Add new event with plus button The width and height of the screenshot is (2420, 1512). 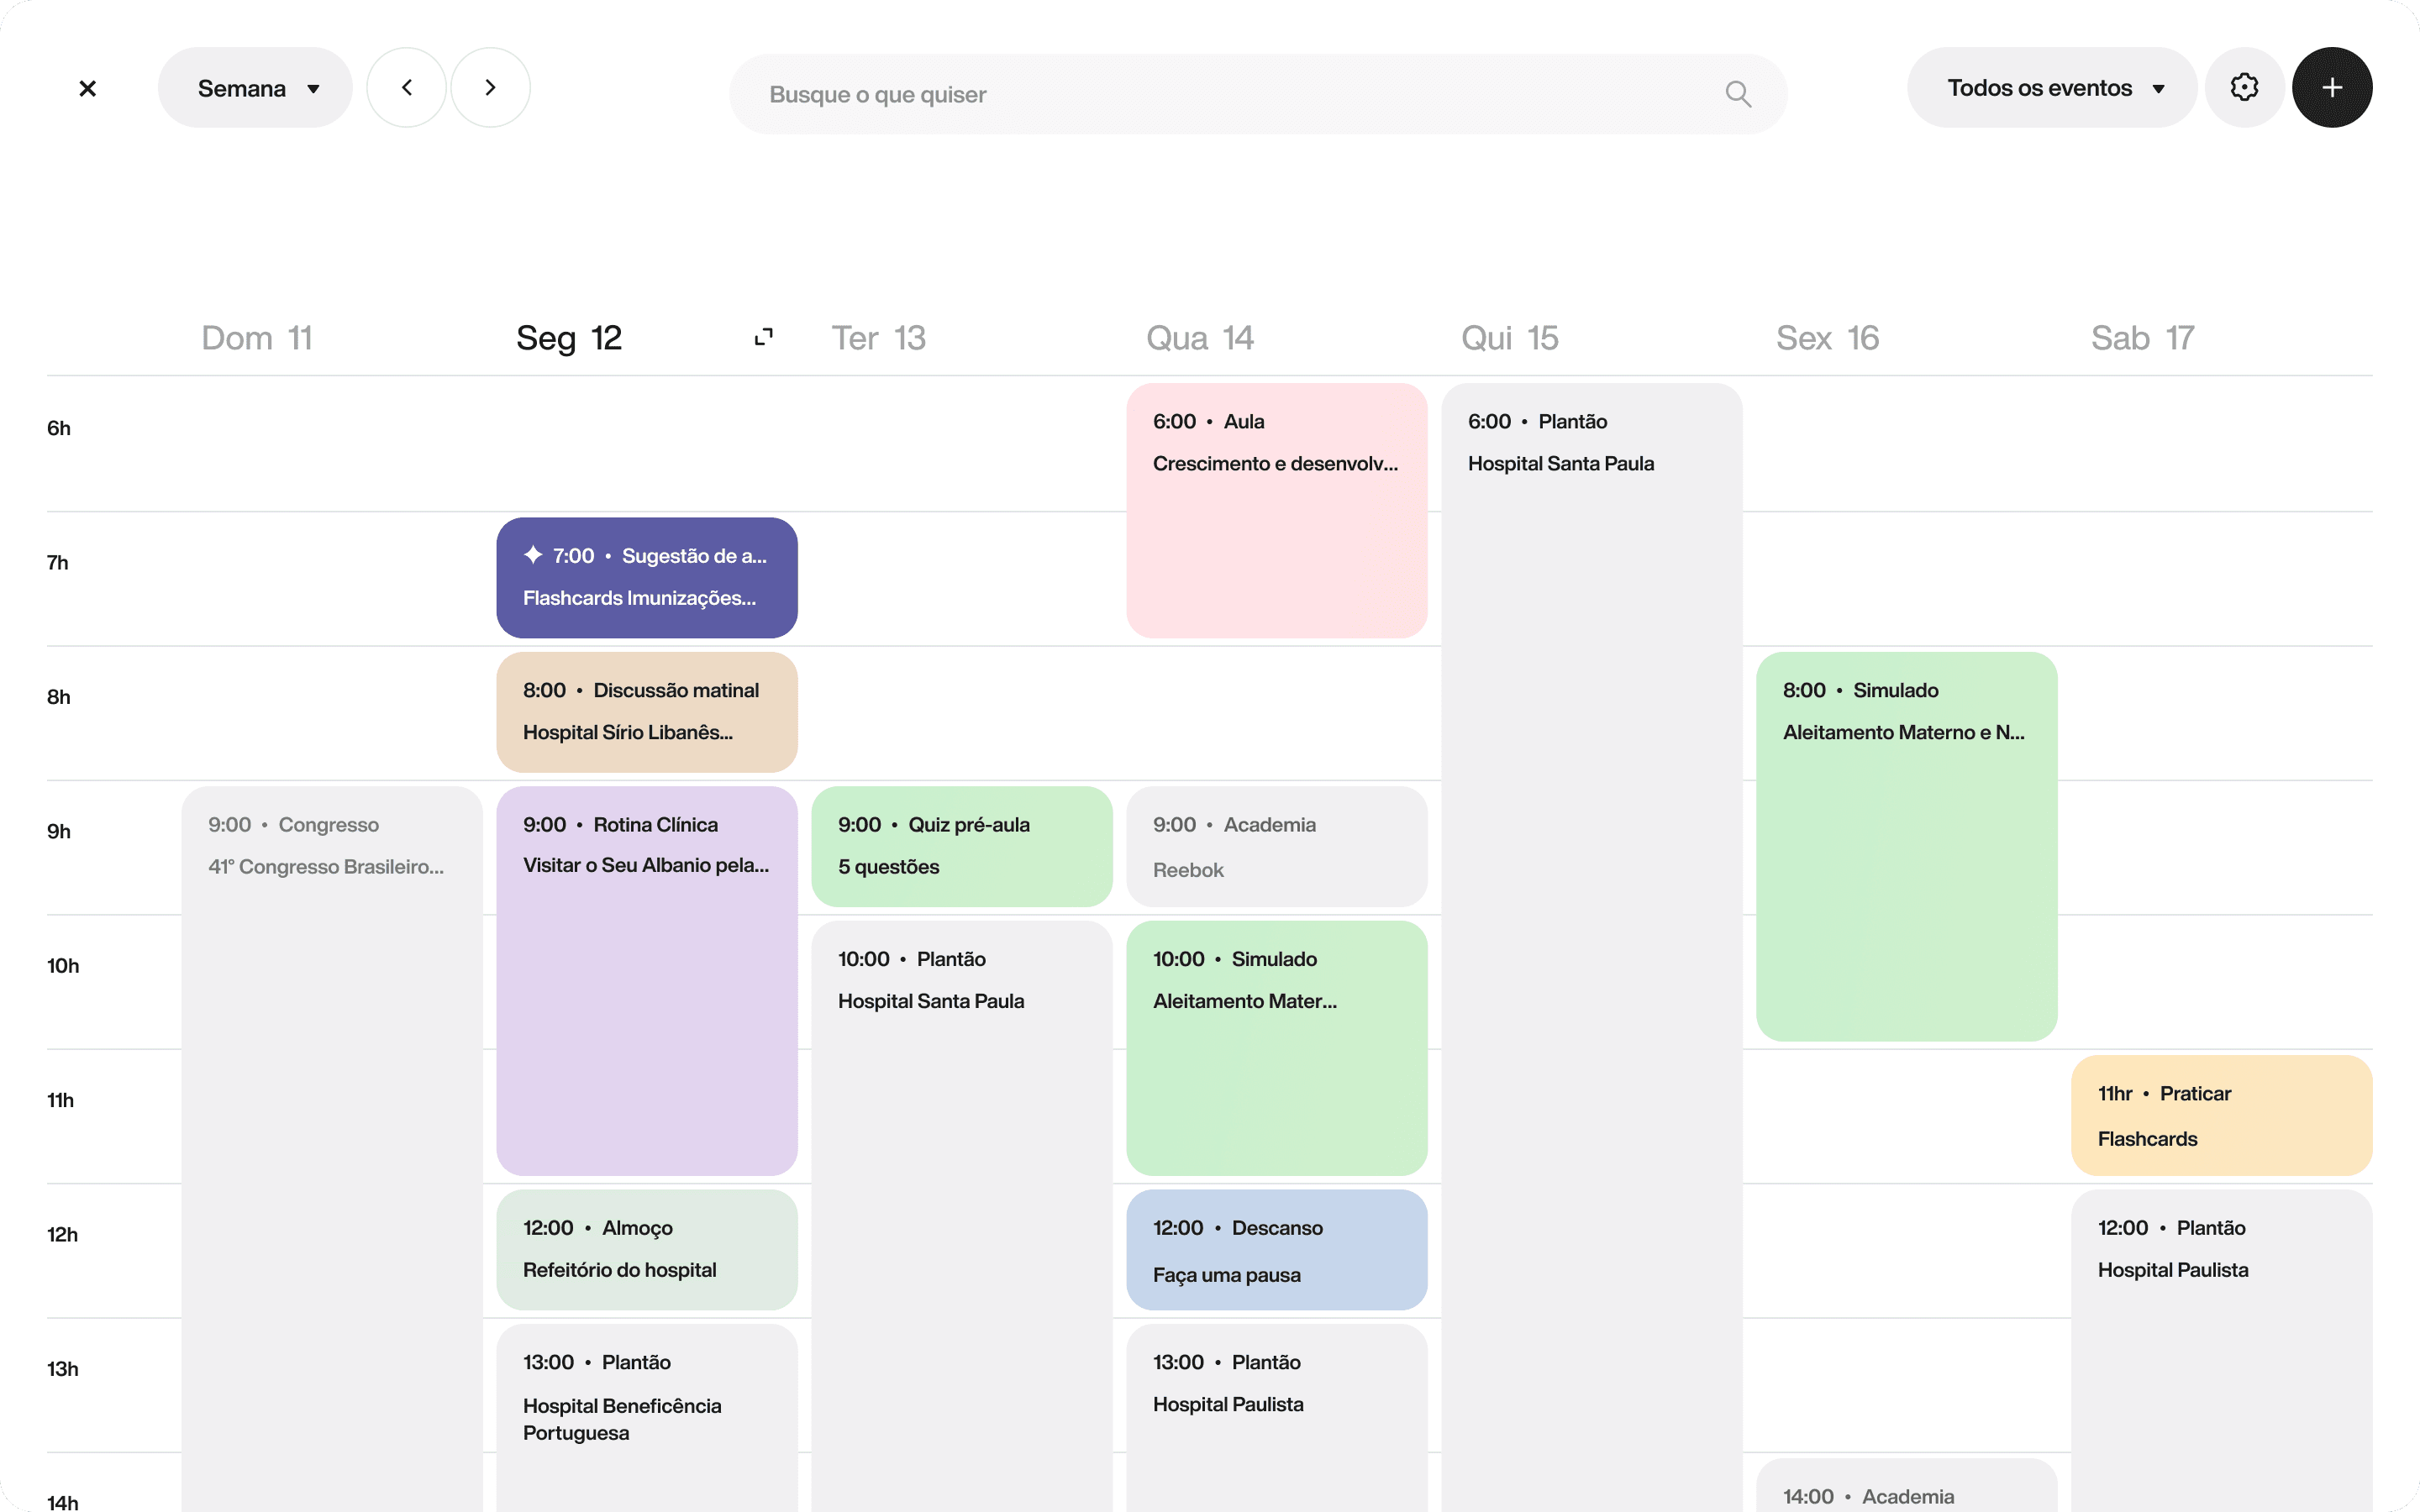coord(2332,88)
